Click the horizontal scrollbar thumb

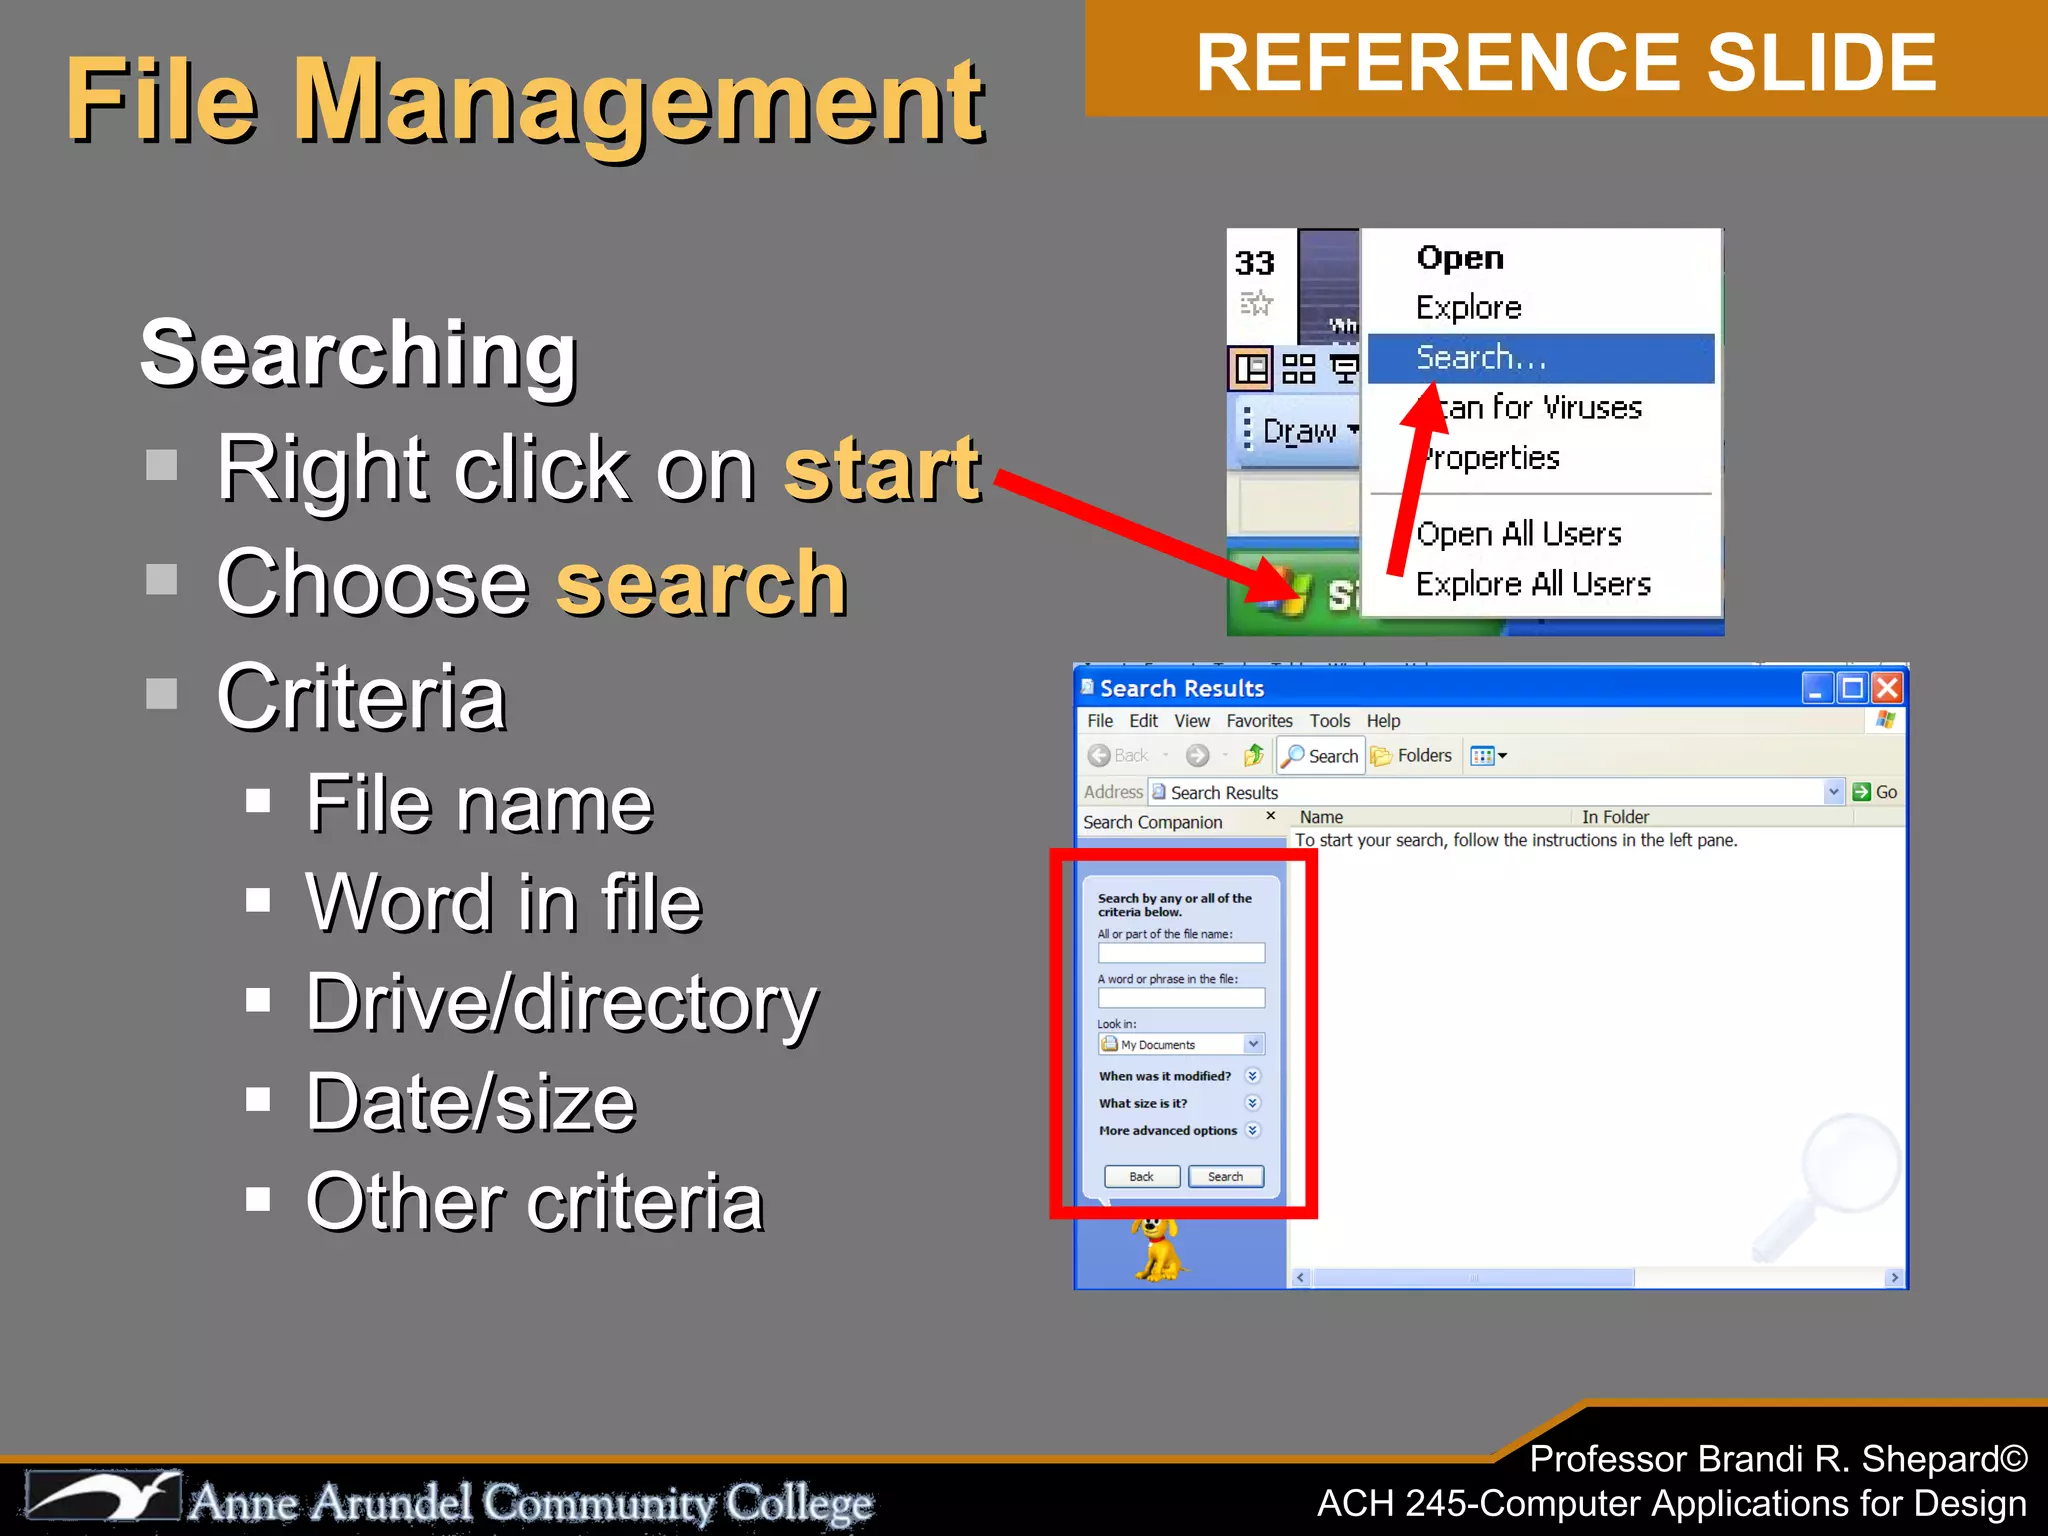click(x=1473, y=1278)
